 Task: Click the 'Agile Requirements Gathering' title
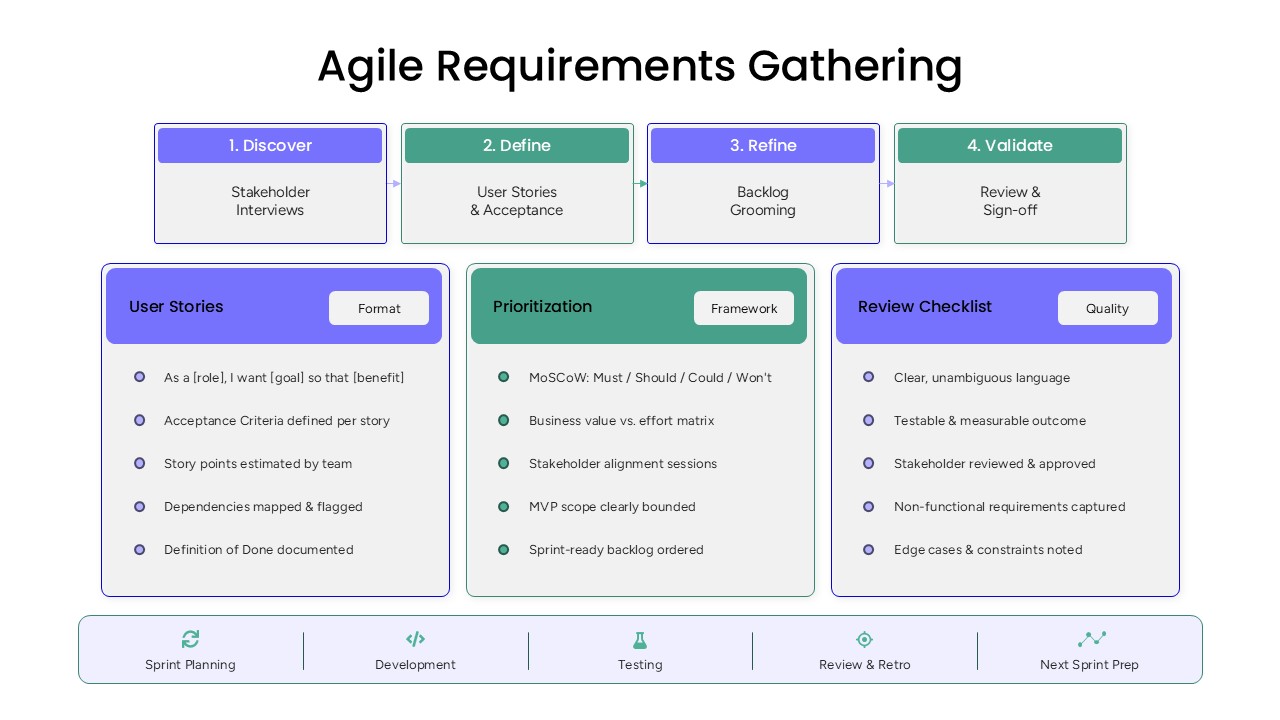pyautogui.click(x=640, y=67)
